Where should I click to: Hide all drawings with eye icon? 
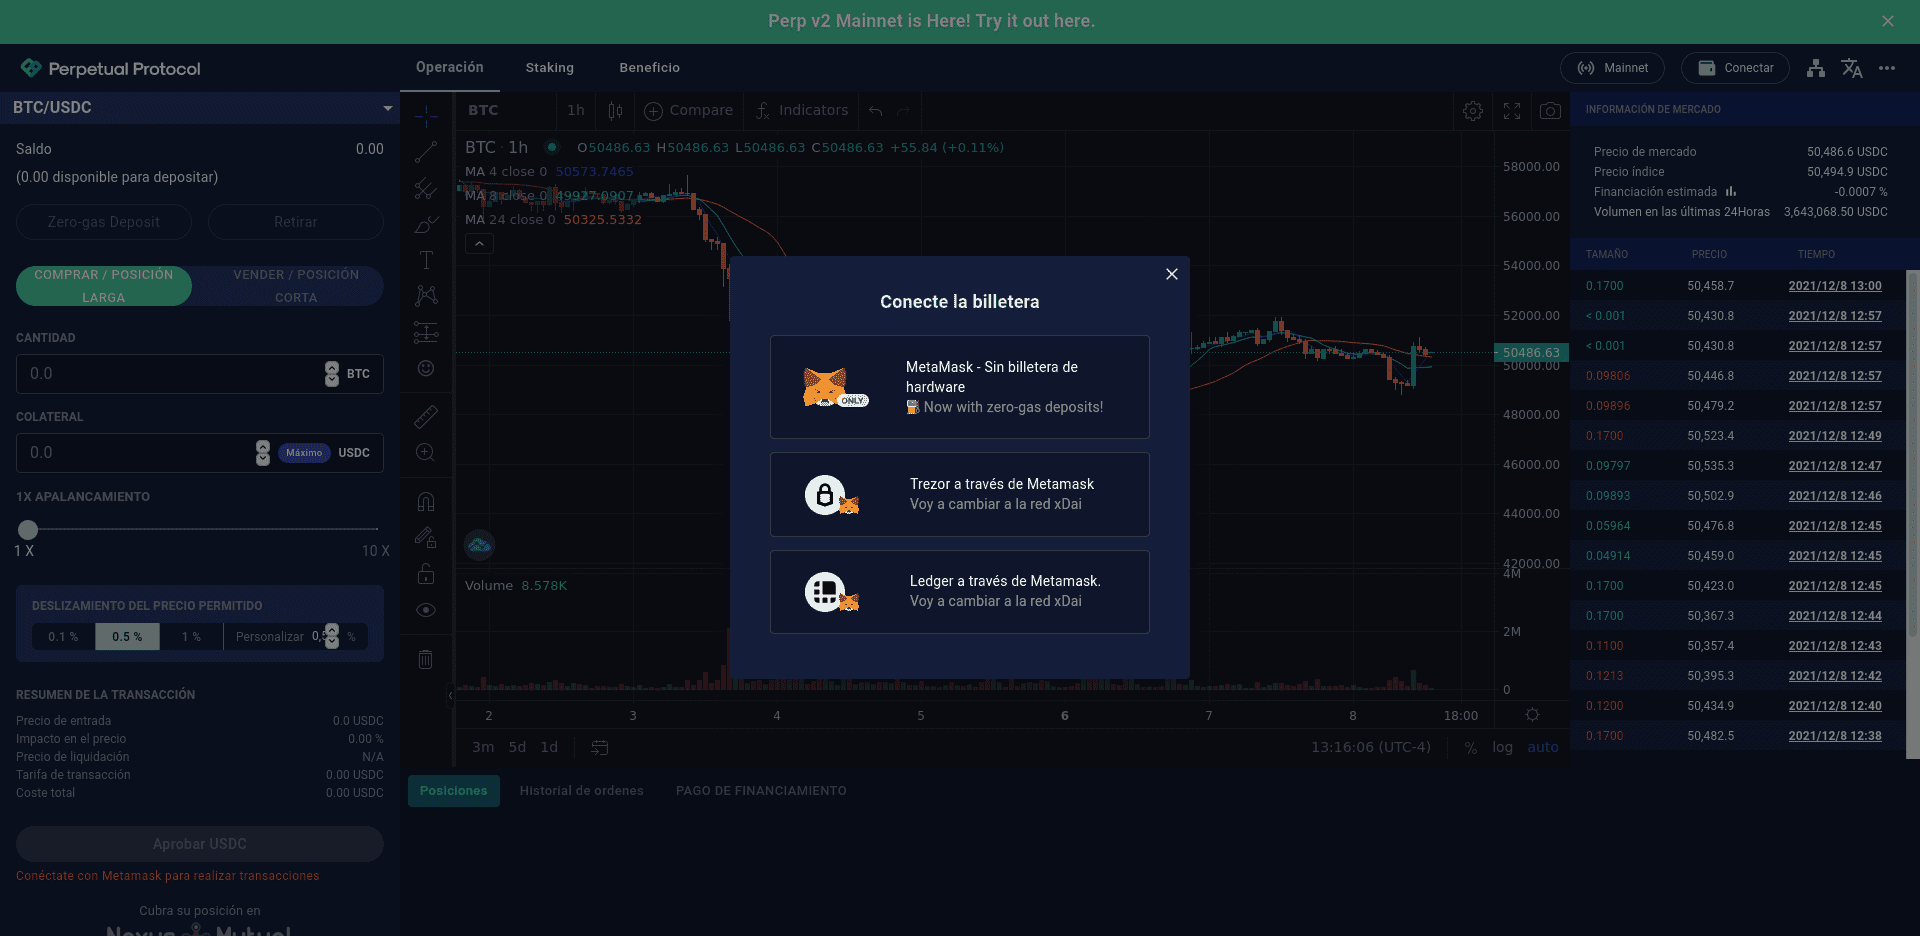(426, 610)
